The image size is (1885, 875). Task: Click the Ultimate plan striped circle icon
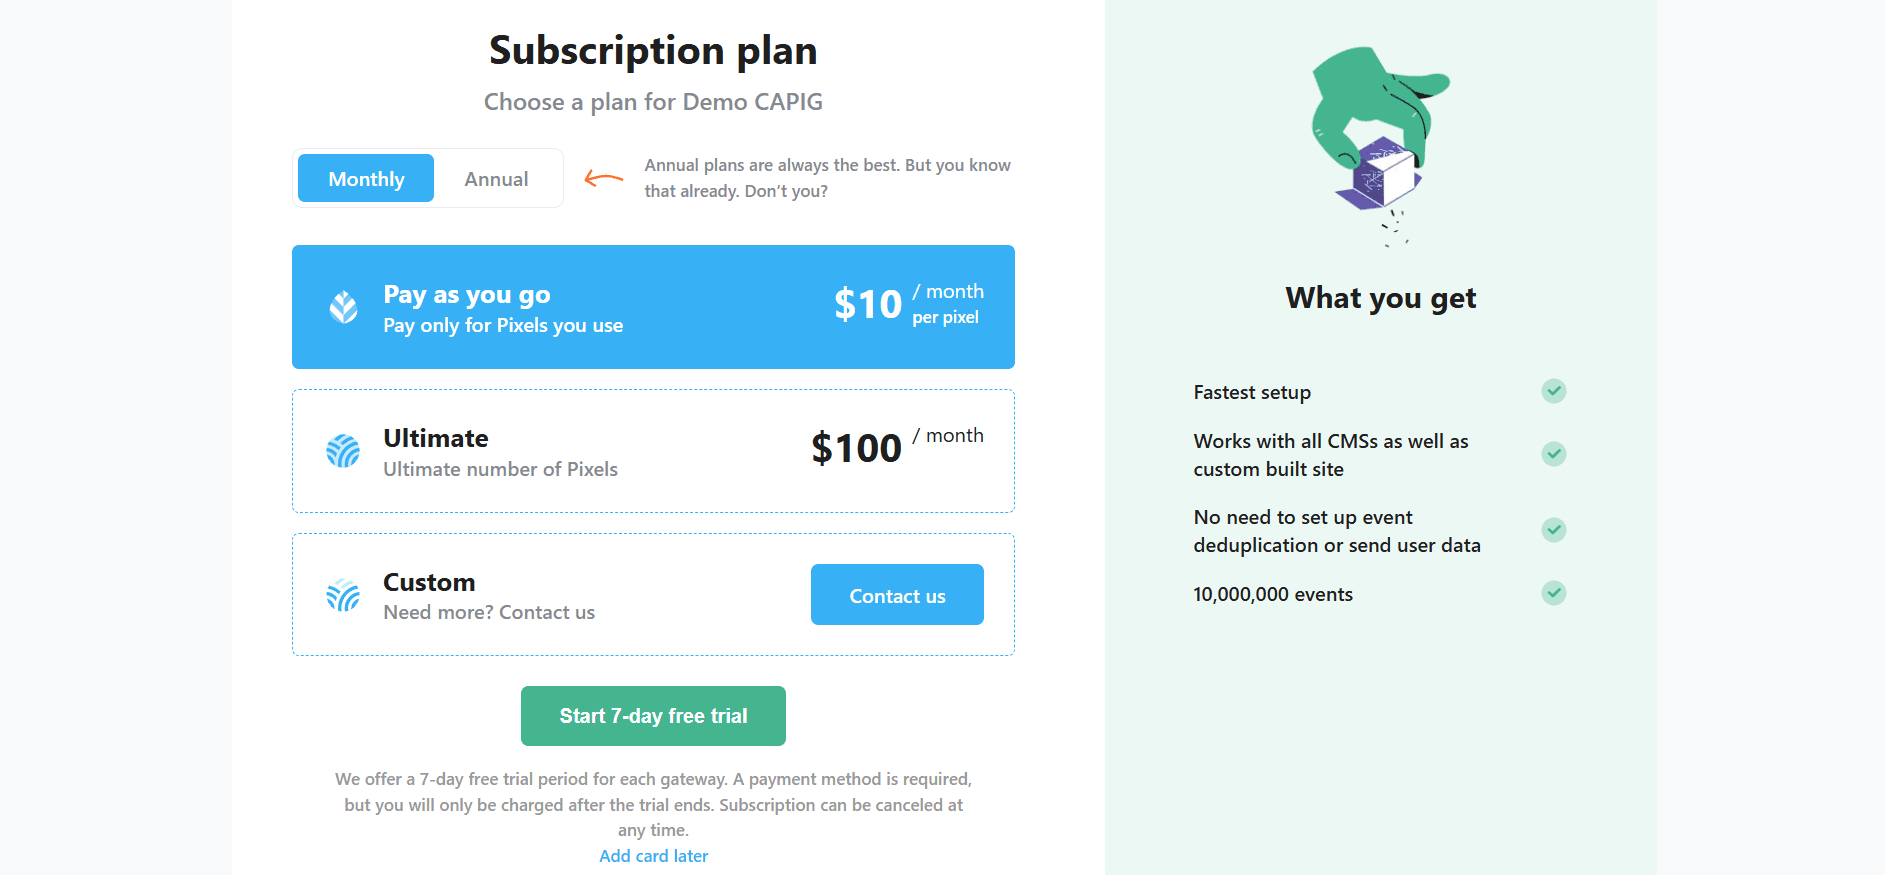point(343,451)
